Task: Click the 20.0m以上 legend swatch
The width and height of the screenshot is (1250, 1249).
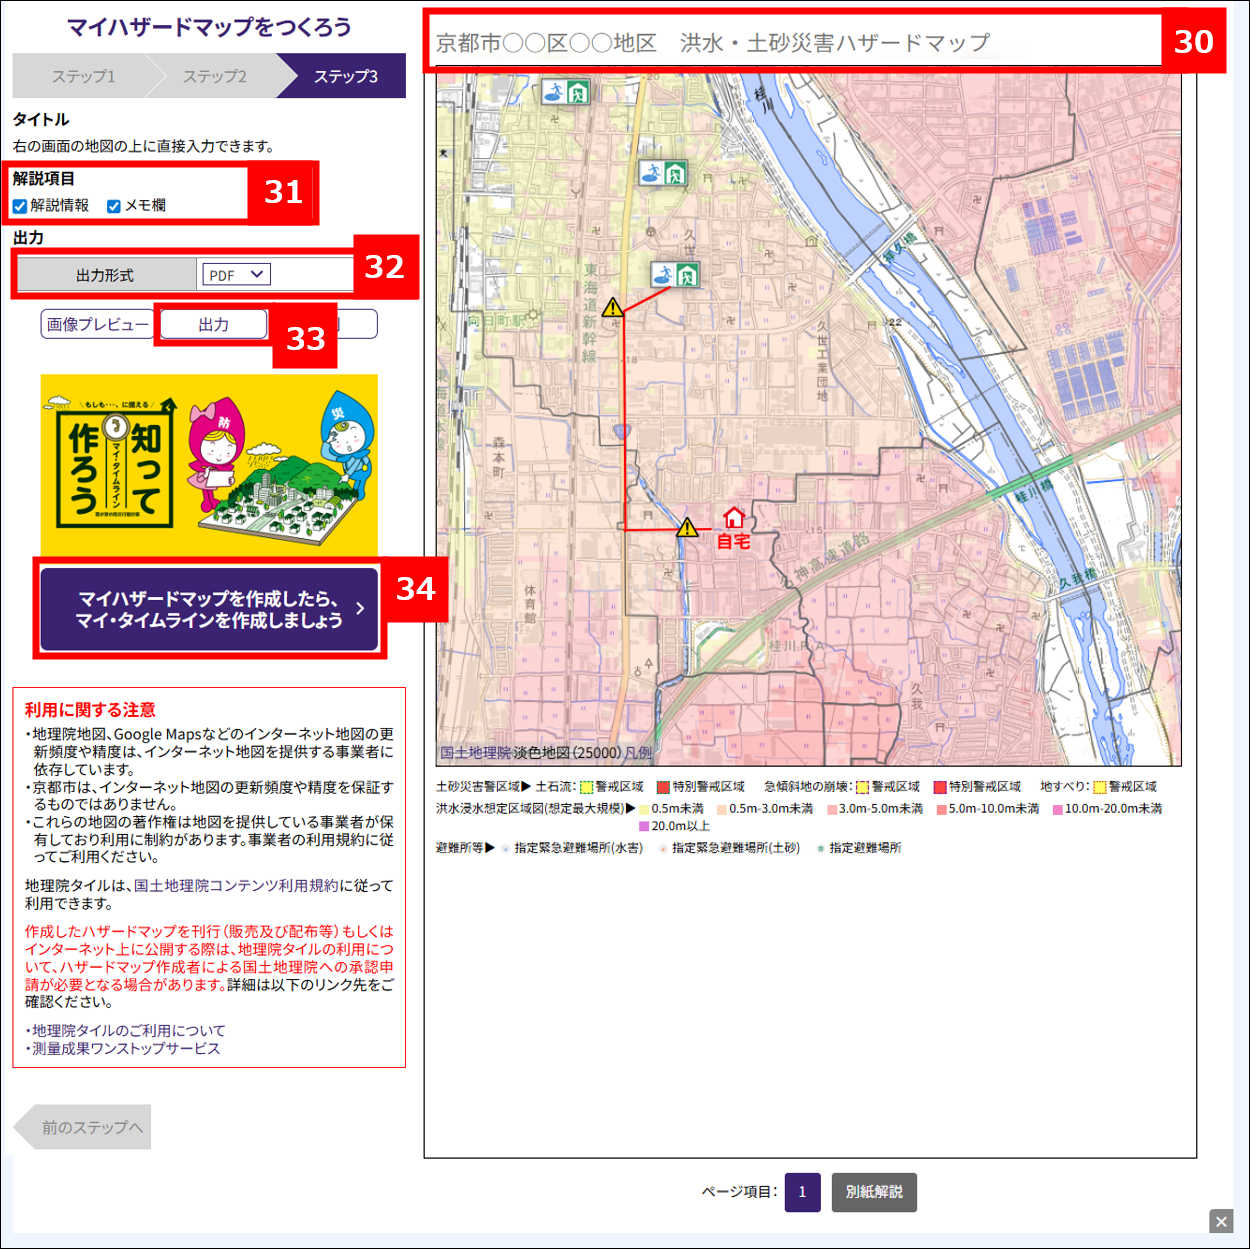Action: pos(645,826)
